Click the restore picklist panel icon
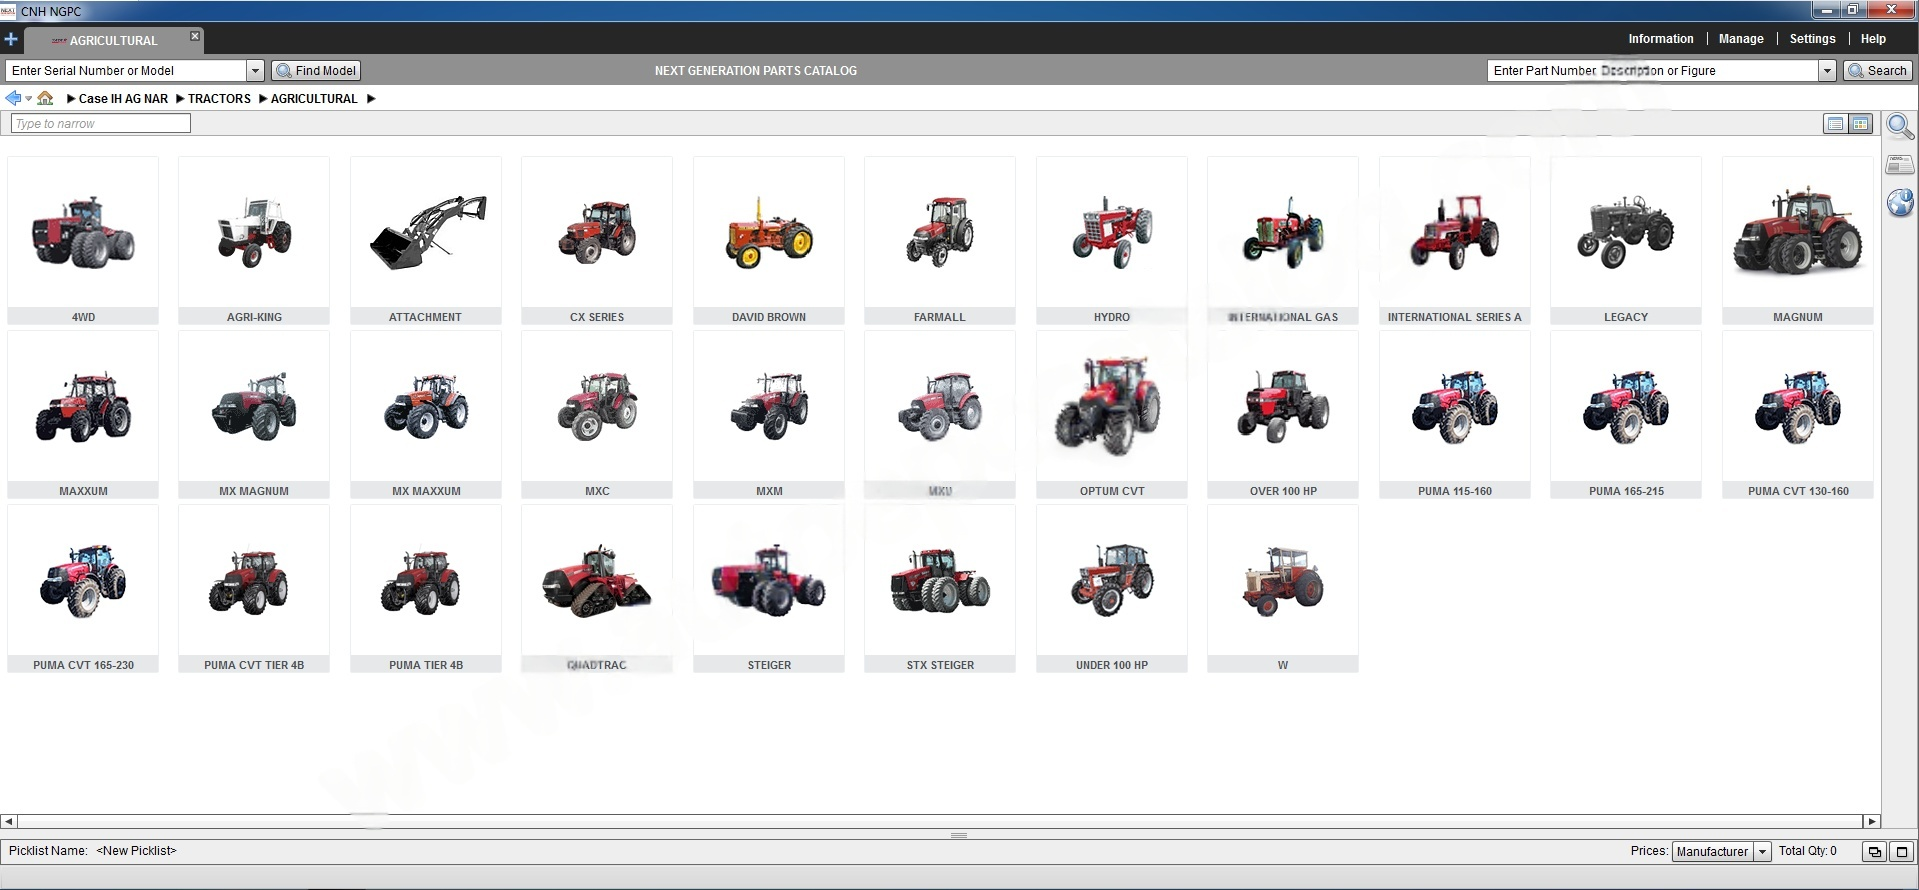Image resolution: width=1919 pixels, height=890 pixels. 1874,852
